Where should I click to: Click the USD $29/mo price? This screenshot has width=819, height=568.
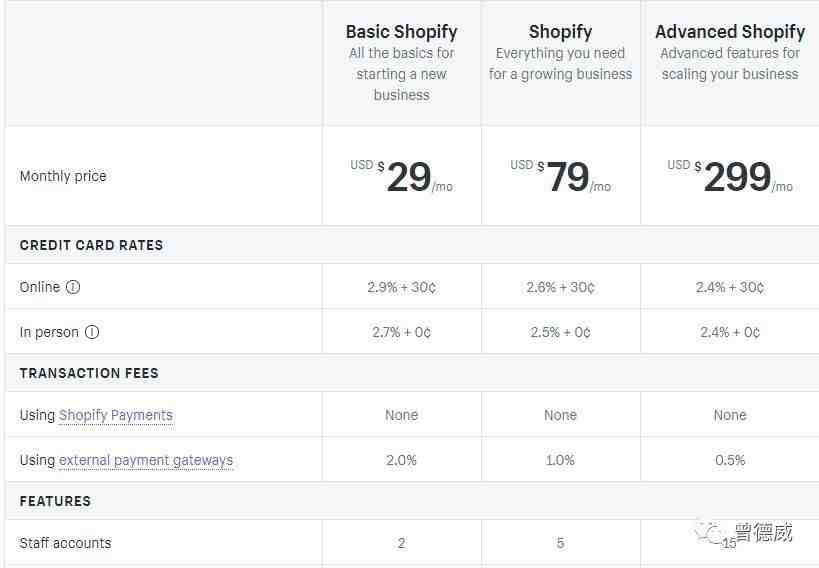click(x=401, y=177)
